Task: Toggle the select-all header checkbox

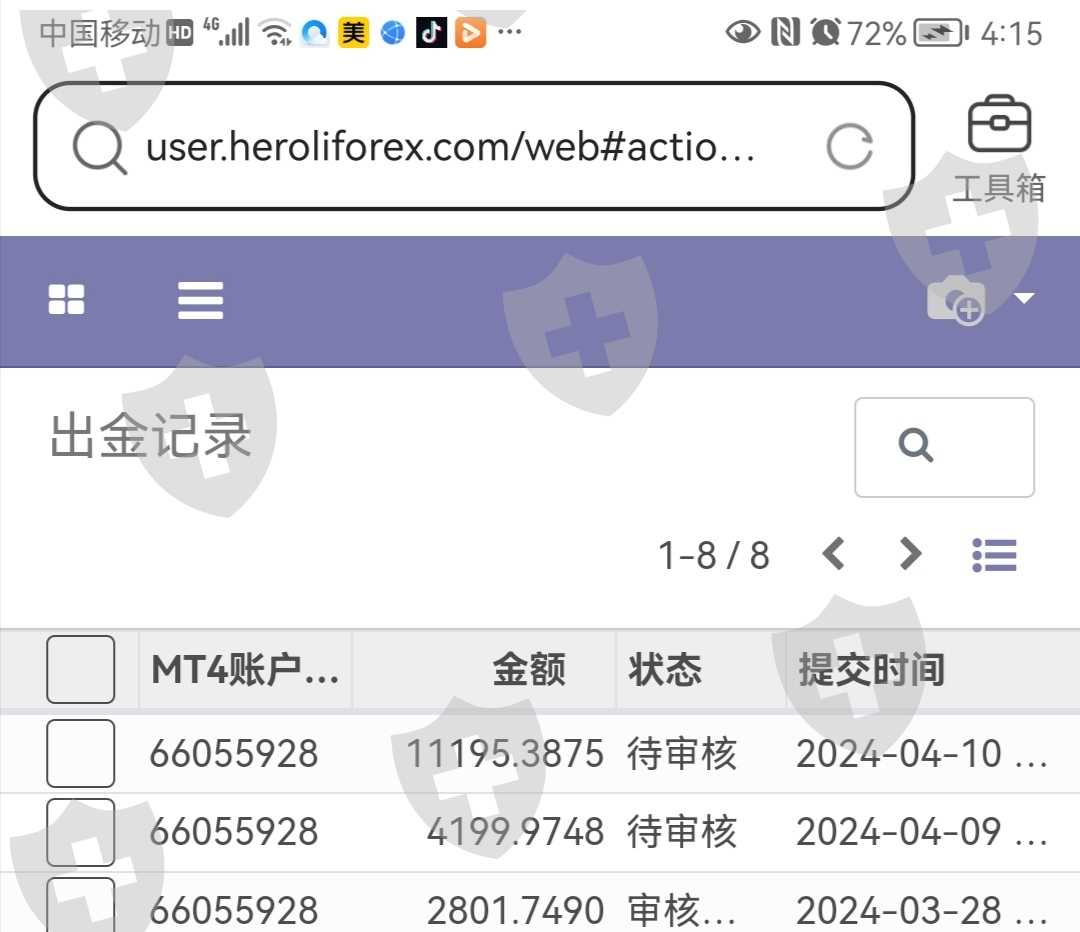Action: (81, 669)
